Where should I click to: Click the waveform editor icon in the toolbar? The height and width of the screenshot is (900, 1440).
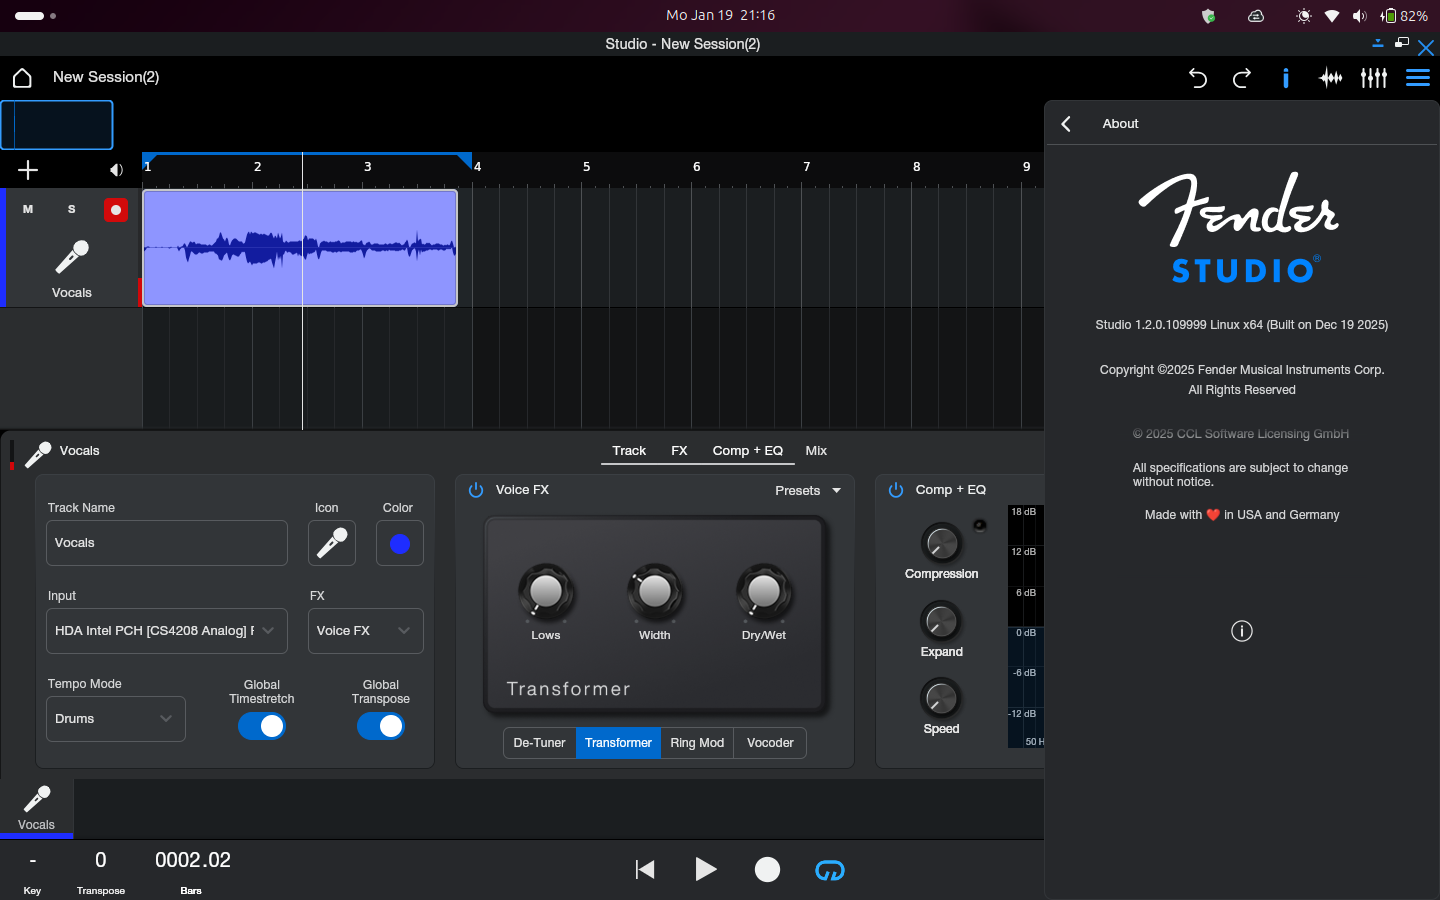pos(1330,78)
